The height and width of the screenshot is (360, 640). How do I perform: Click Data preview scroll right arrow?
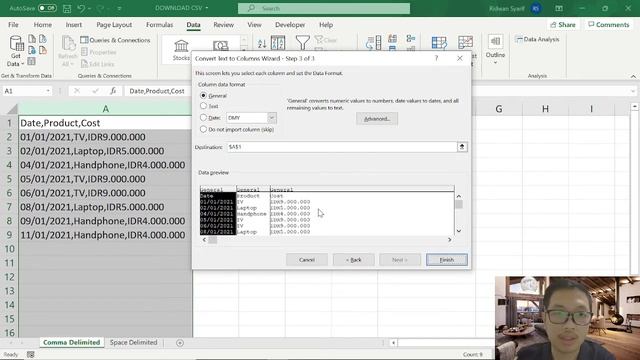click(x=449, y=240)
